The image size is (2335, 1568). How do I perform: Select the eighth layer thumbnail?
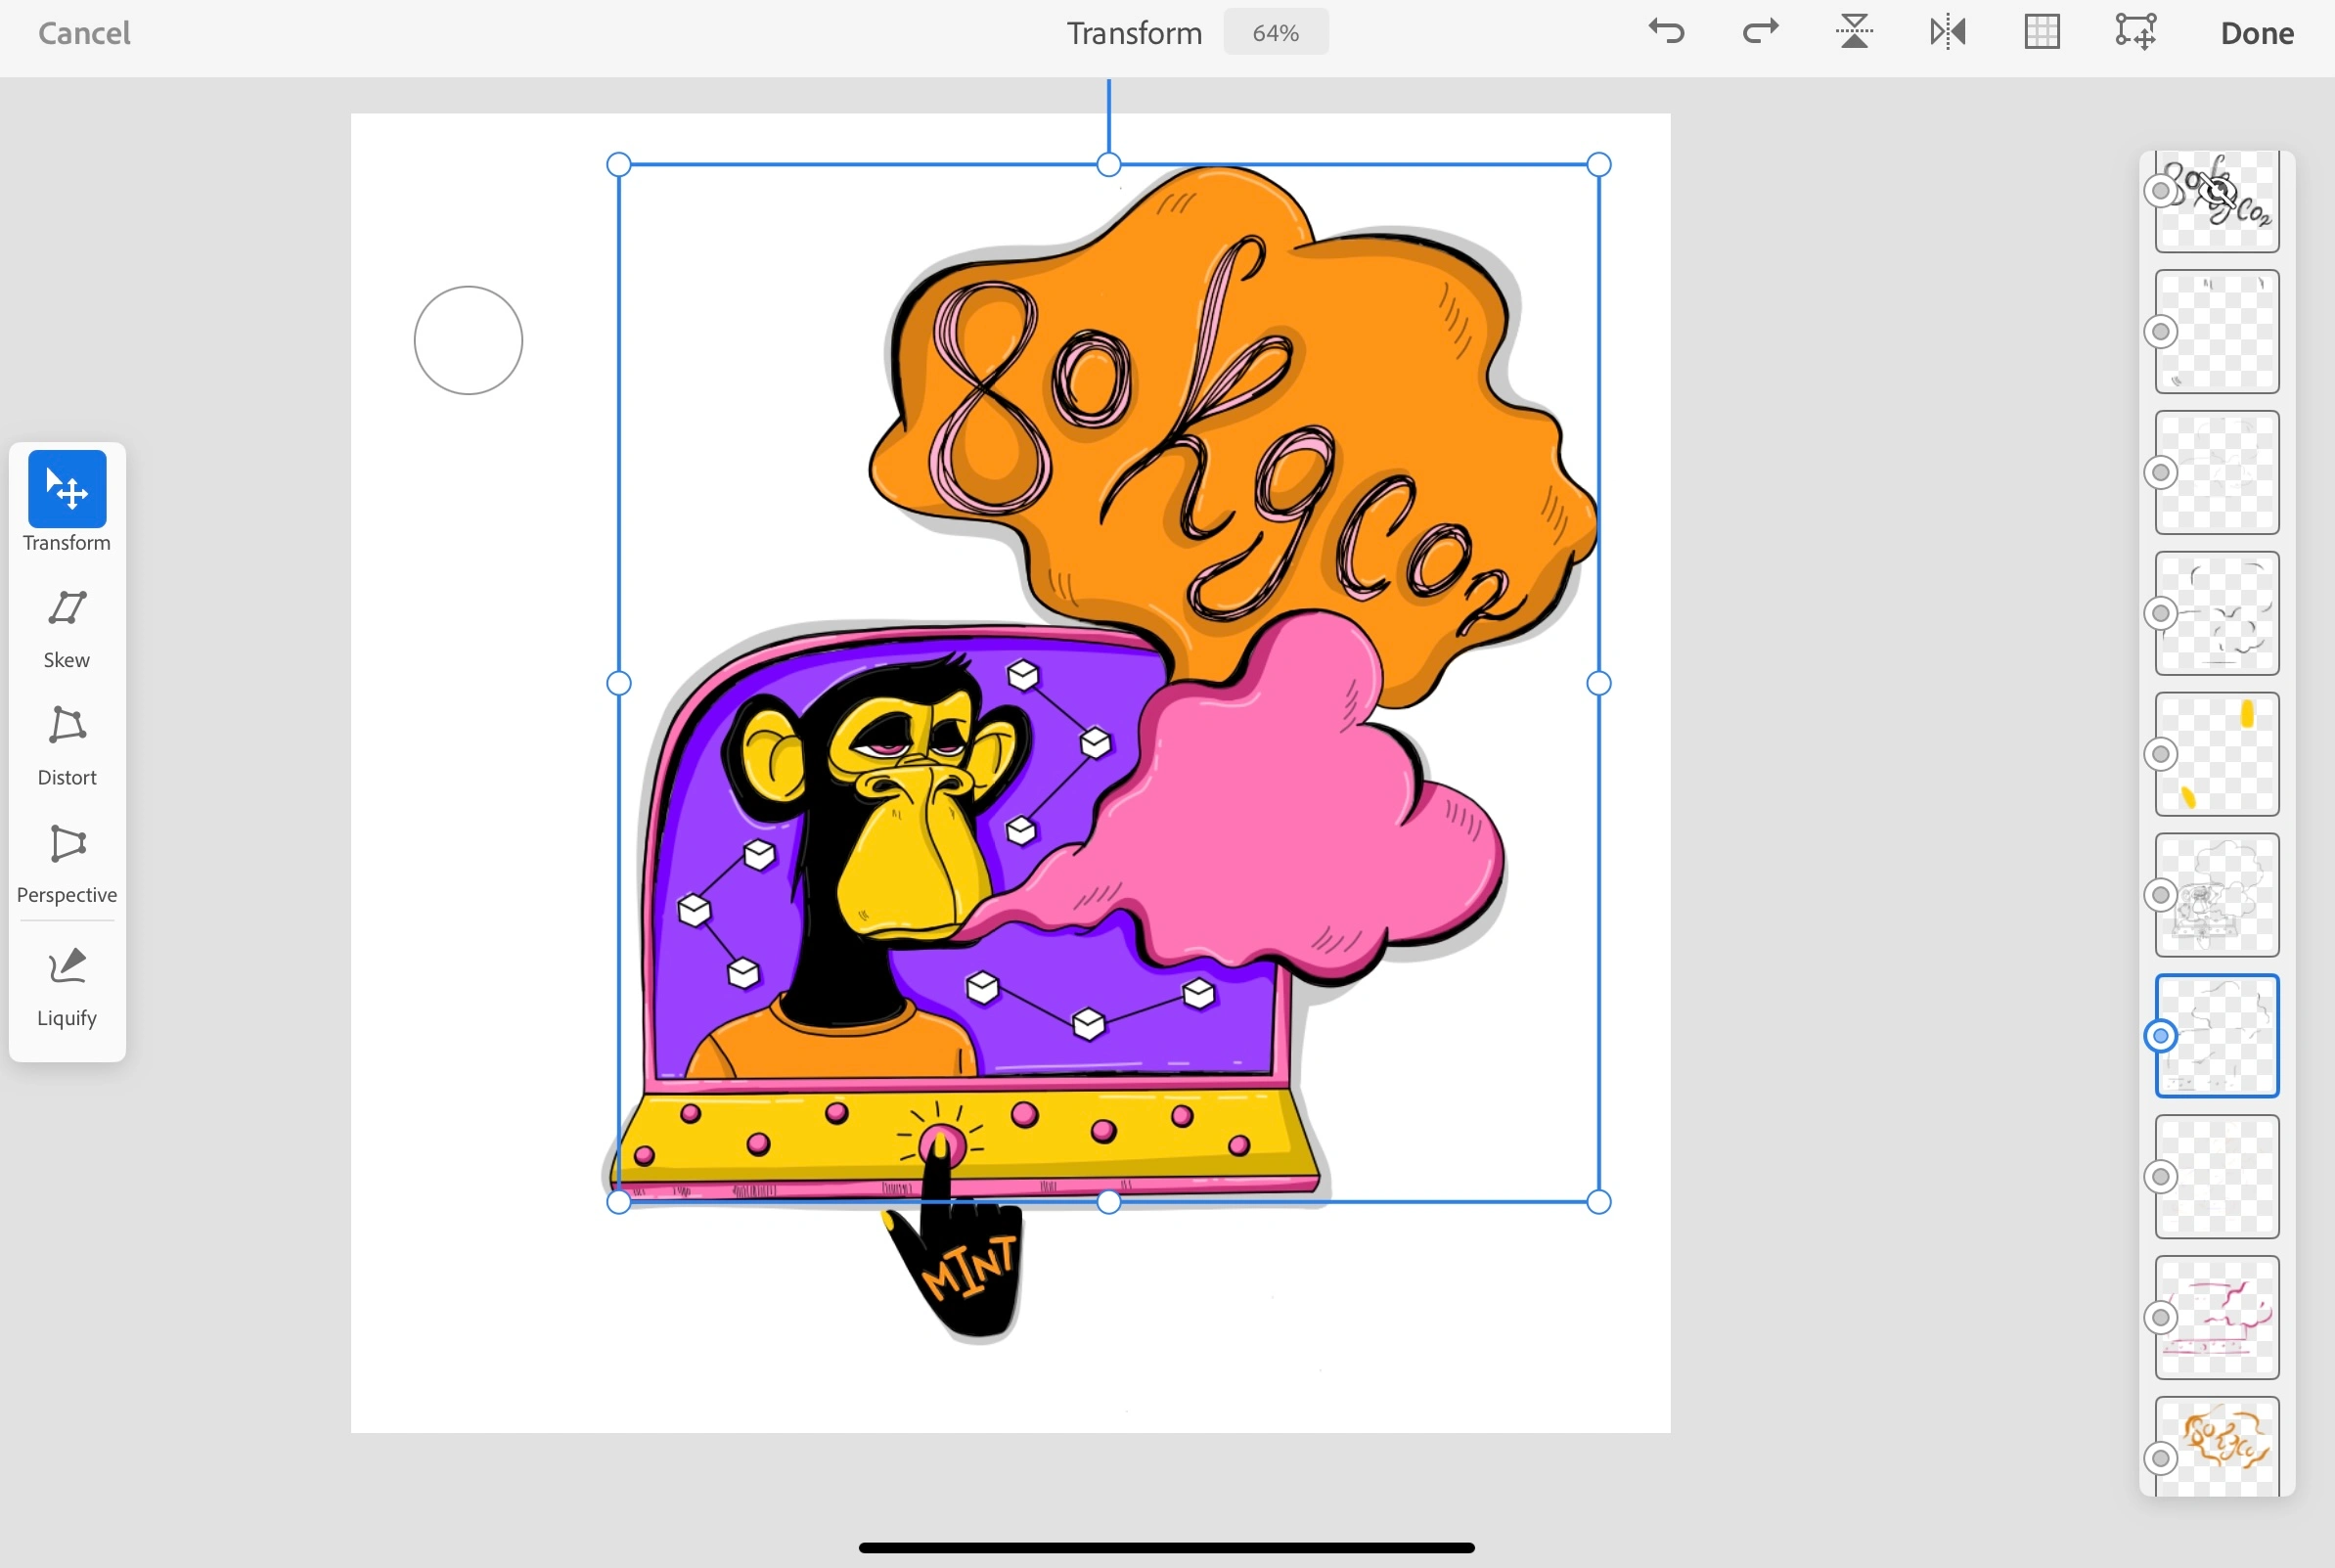[x=2217, y=1177]
